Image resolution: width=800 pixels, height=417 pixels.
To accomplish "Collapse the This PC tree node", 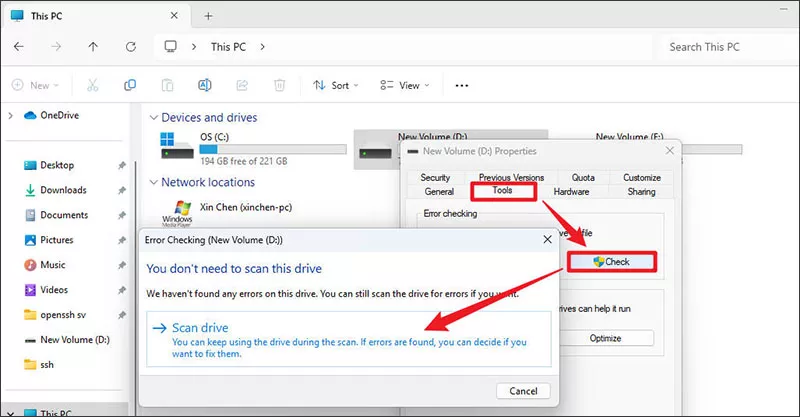I will click(11, 412).
